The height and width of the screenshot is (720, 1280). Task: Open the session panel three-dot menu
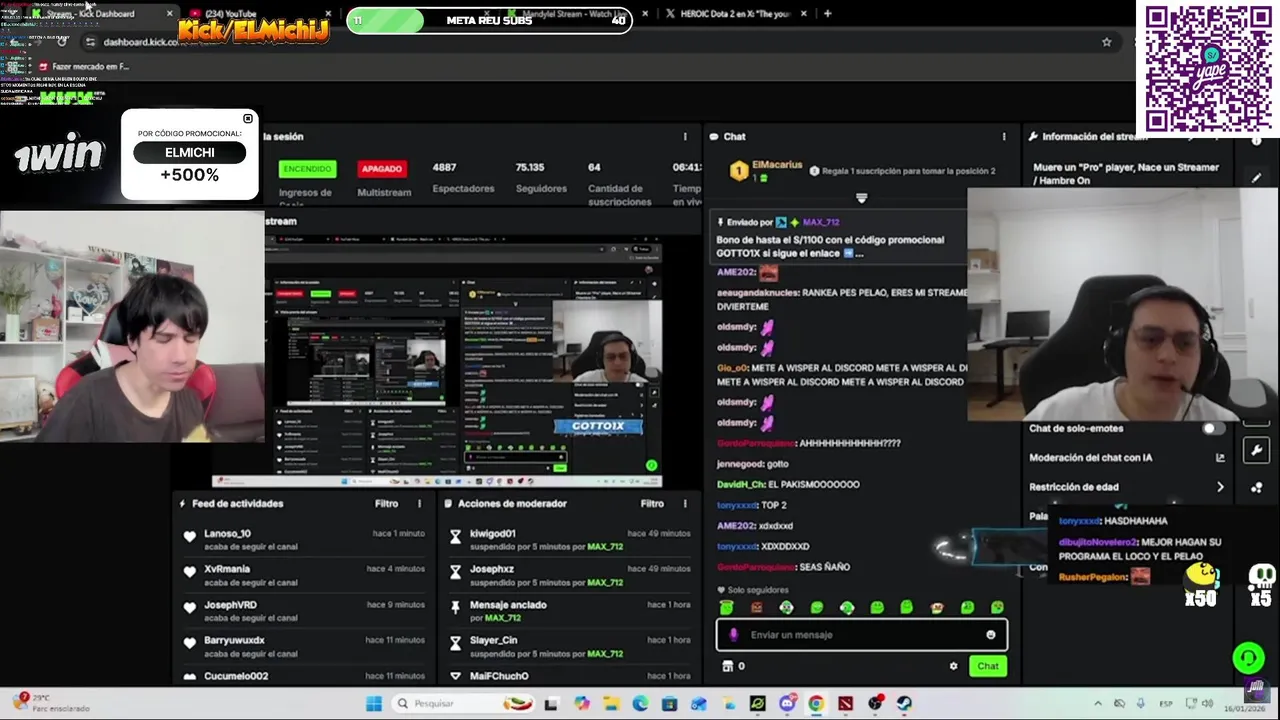[685, 136]
